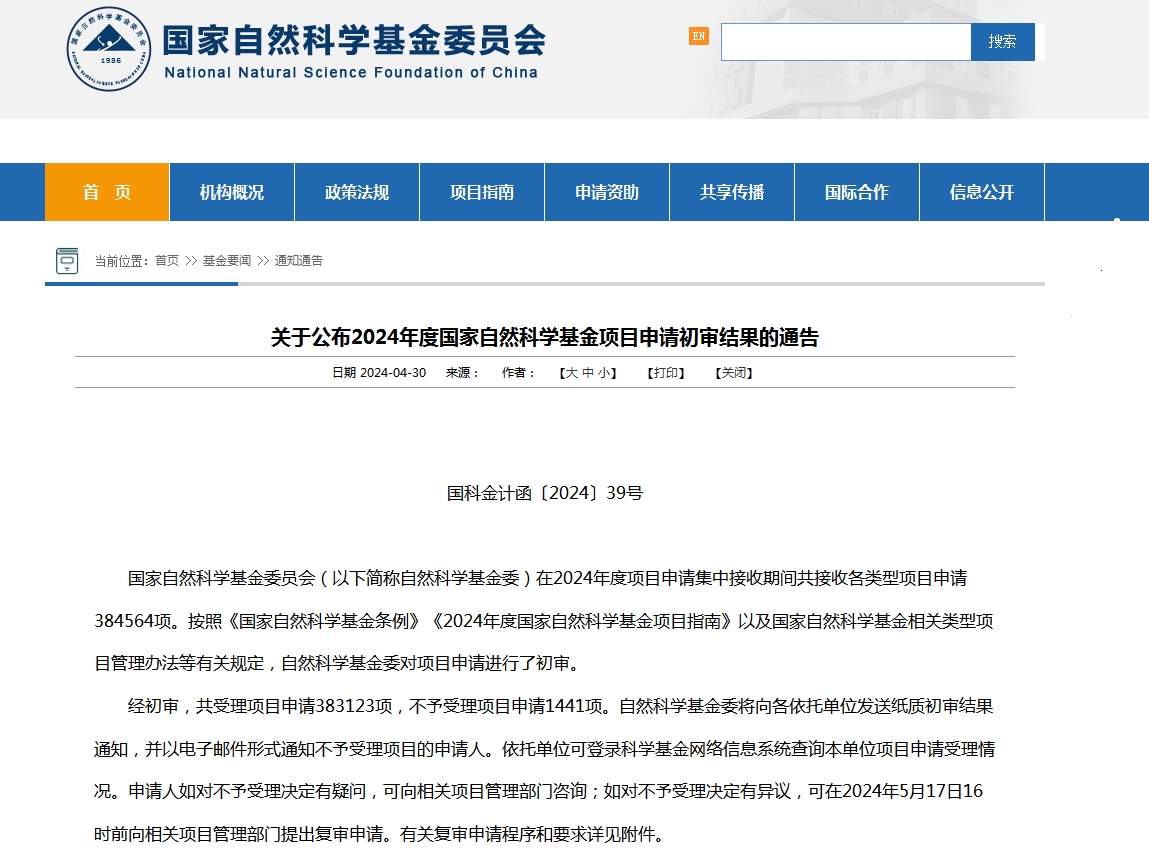1149x859 pixels.
Task: Open the 项目指南 menu
Action: (x=481, y=192)
